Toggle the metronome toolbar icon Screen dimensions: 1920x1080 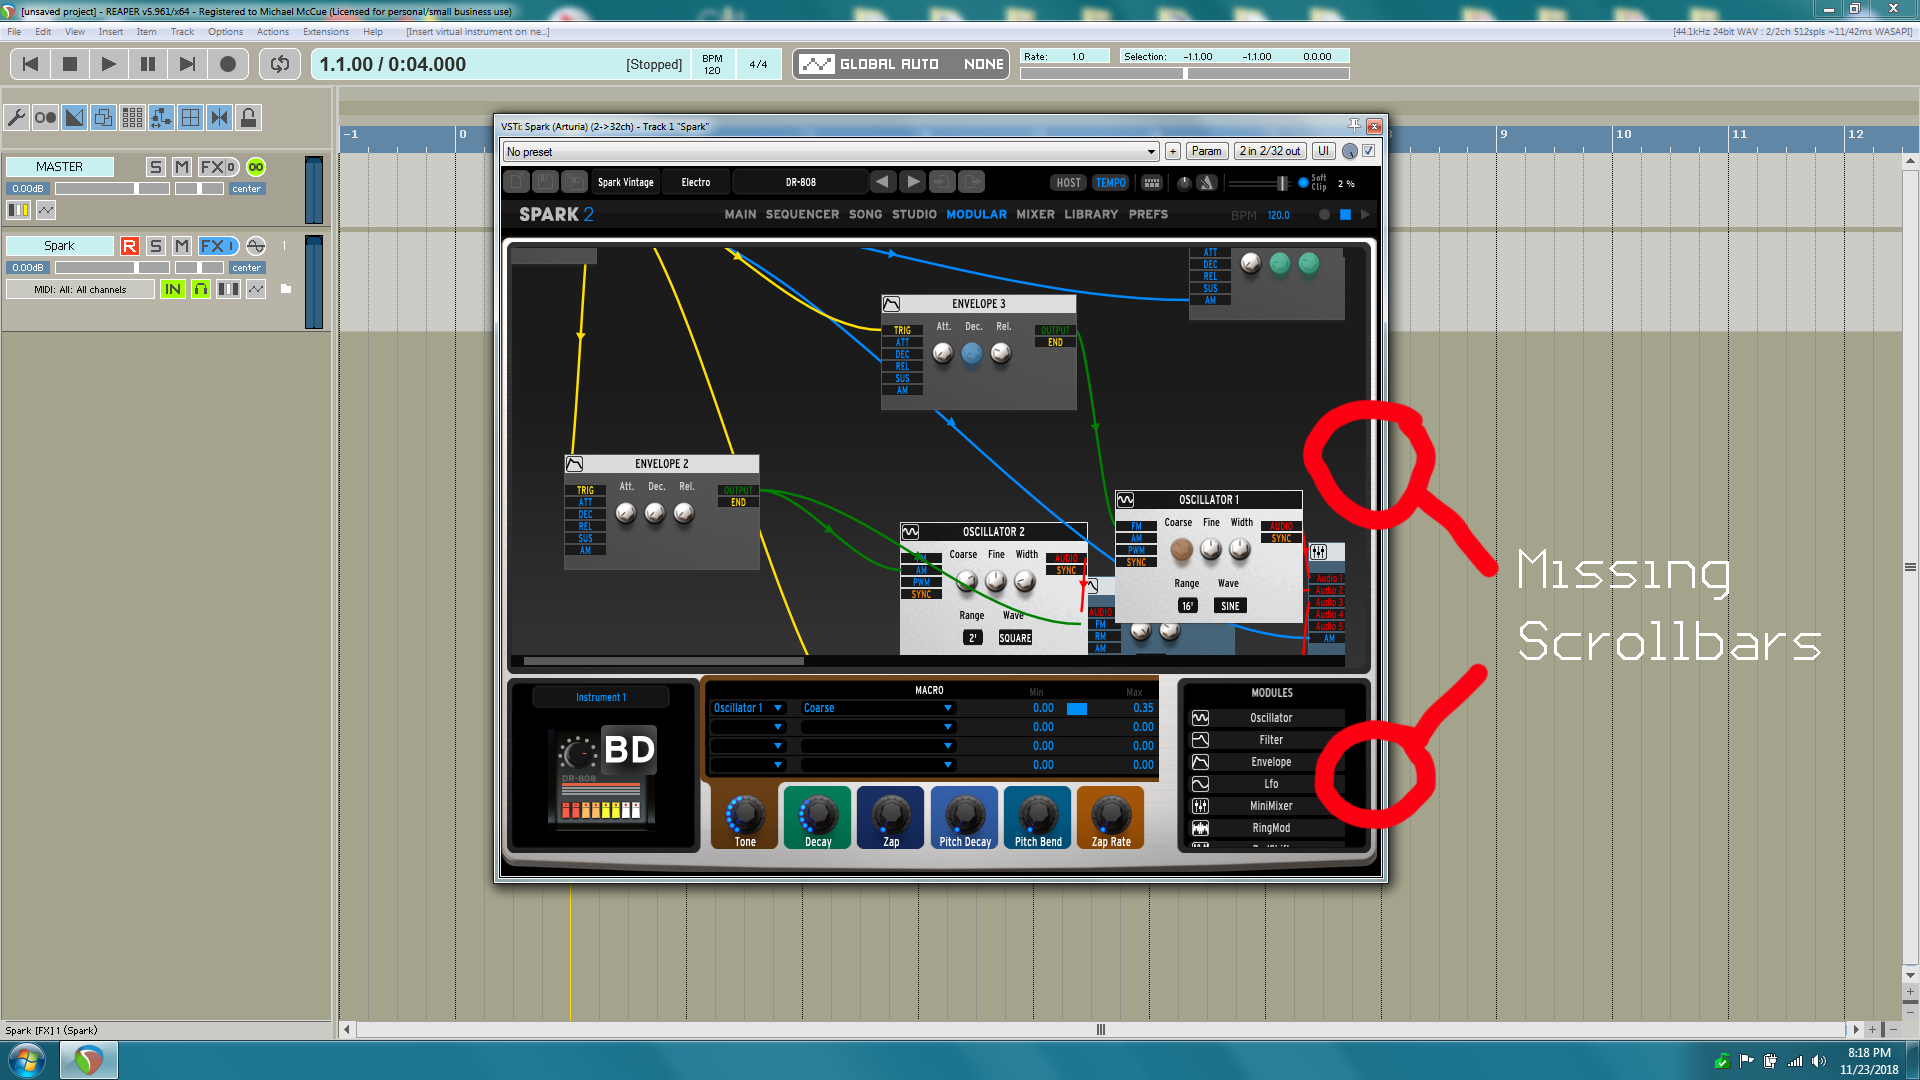pyautogui.click(x=45, y=118)
